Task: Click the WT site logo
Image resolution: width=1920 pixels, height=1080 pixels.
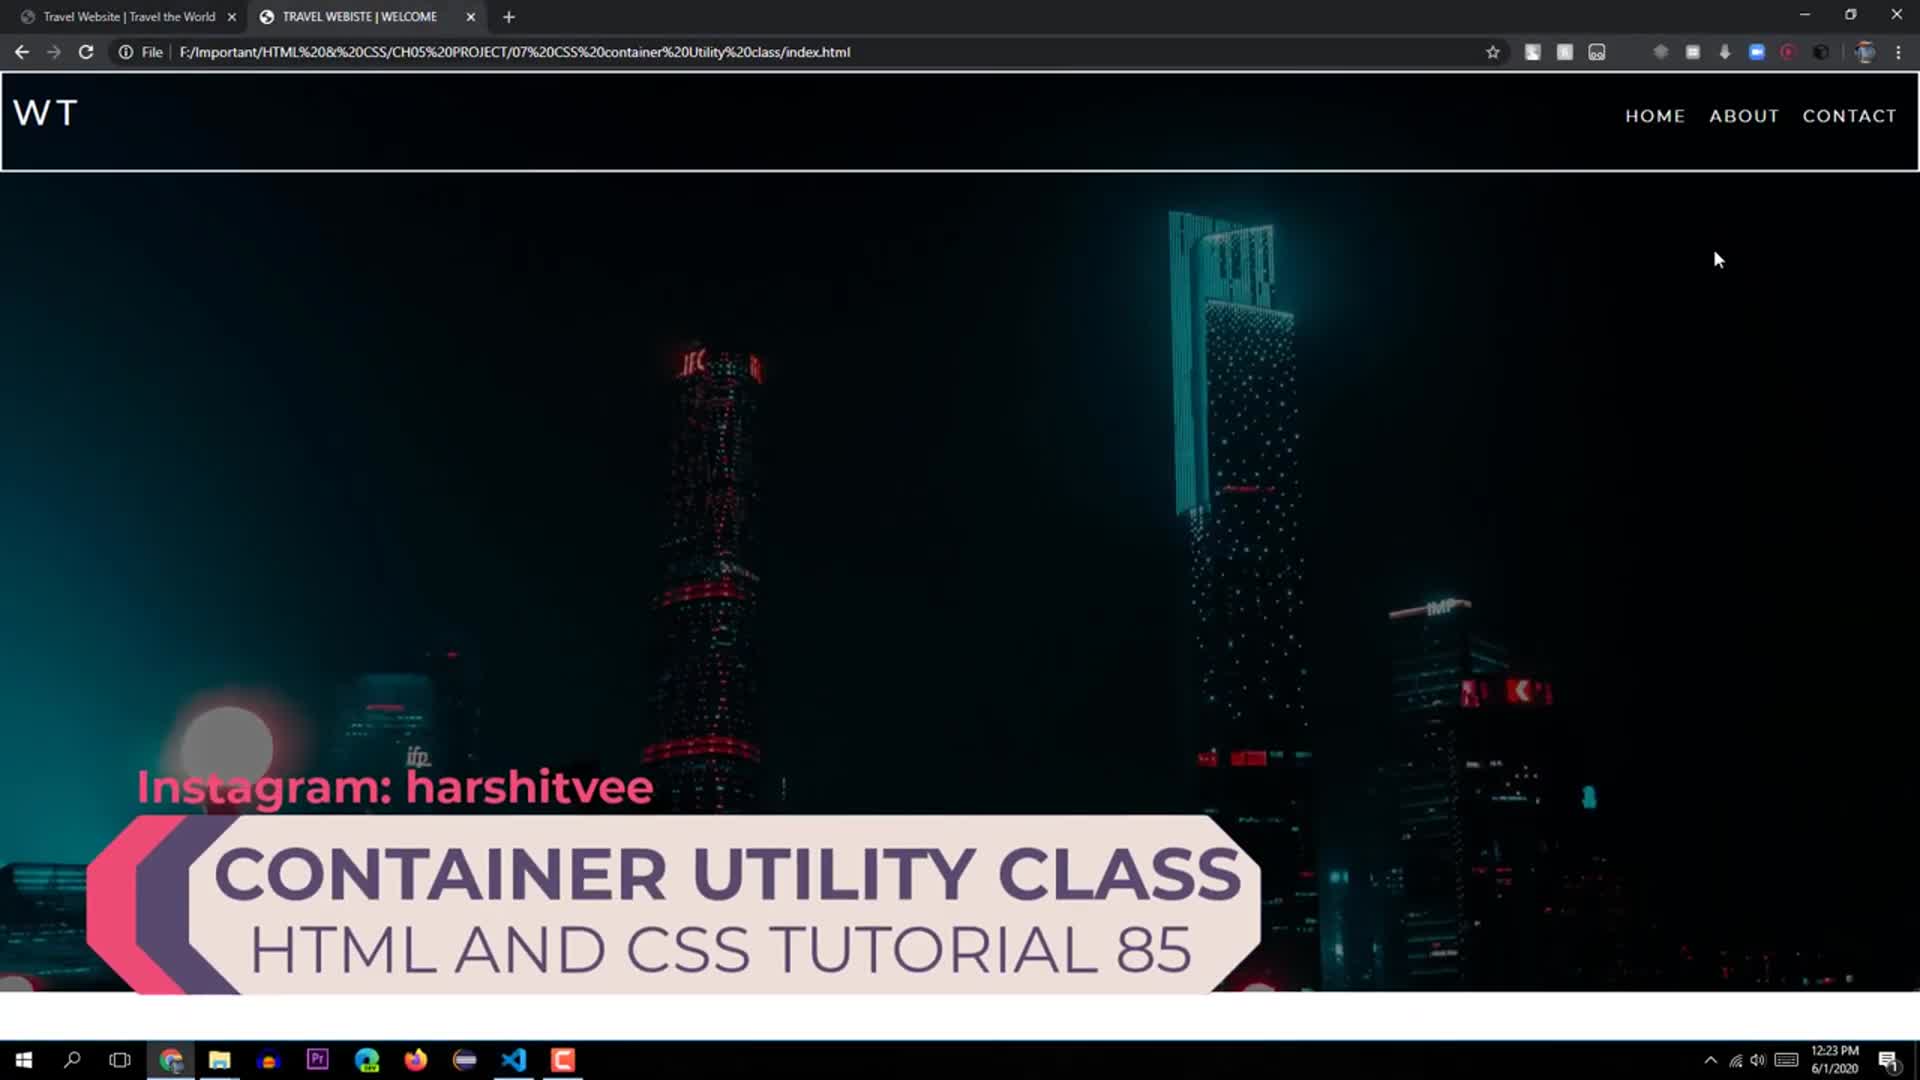Action: pos(45,113)
